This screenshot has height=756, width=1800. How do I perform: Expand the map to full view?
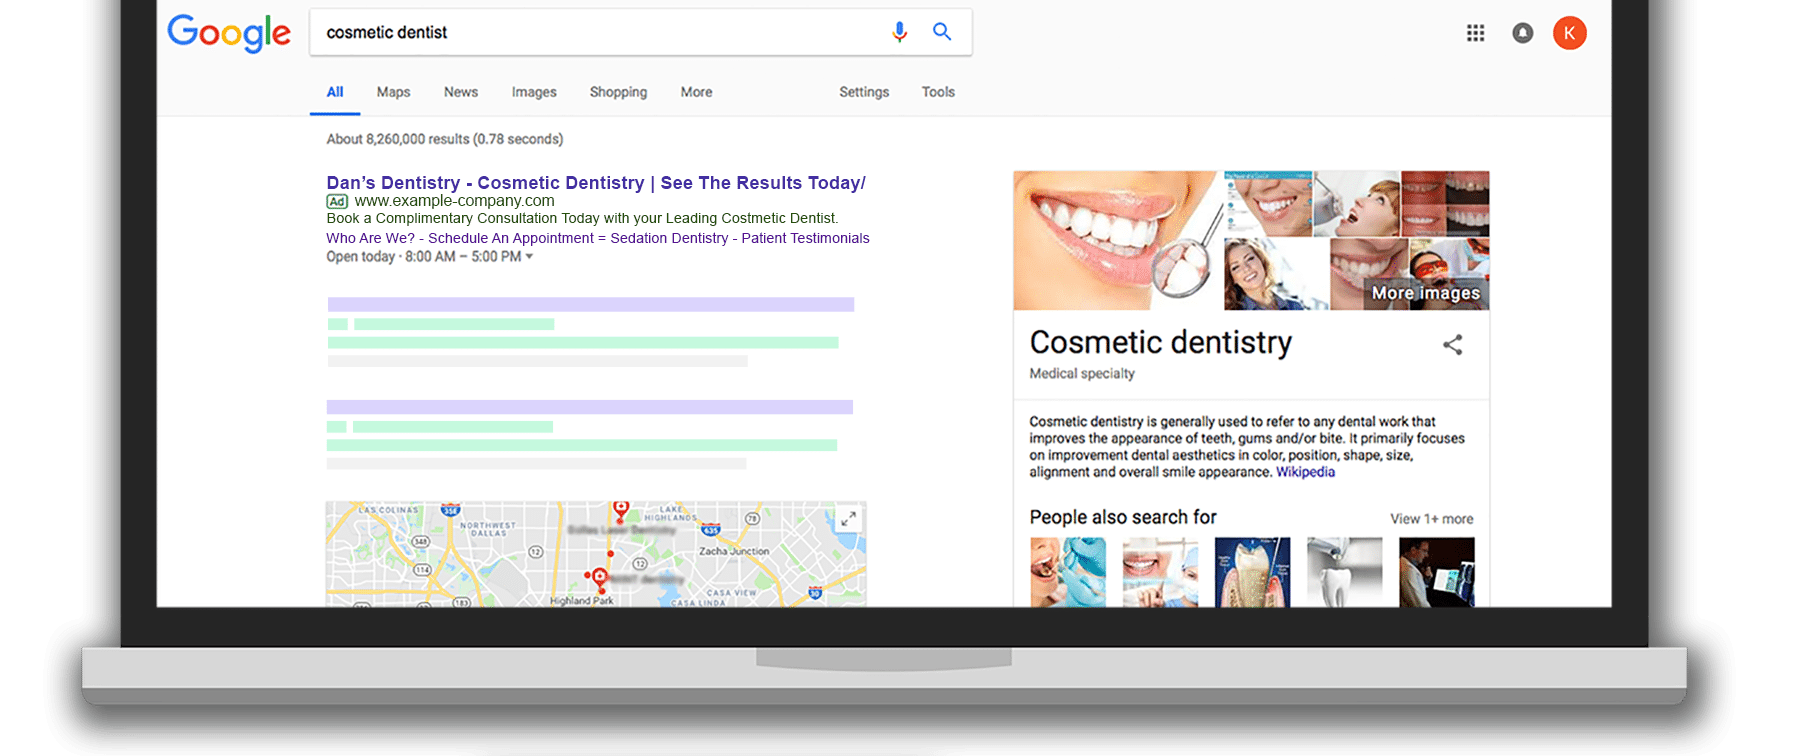tap(848, 518)
